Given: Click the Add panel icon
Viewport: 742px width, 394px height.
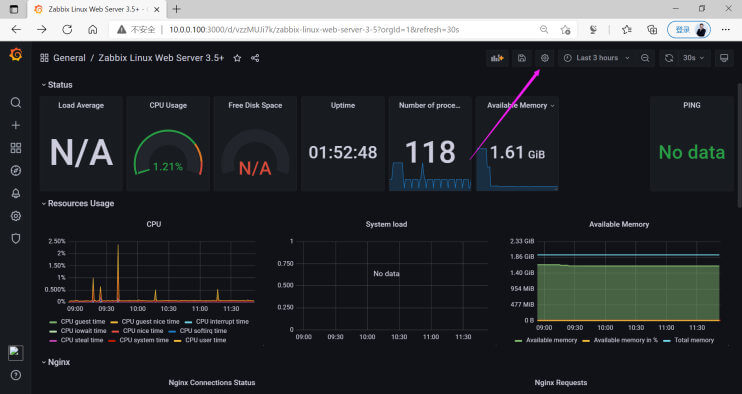Looking at the screenshot, I should pos(497,58).
